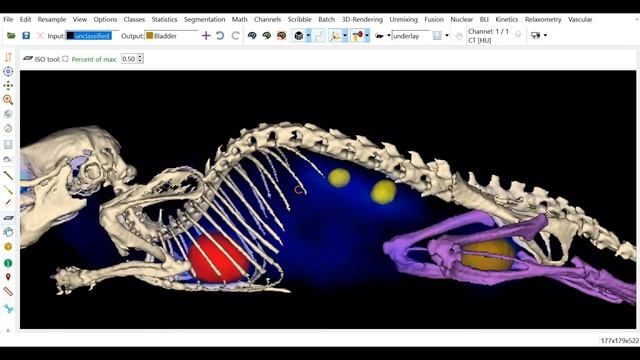This screenshot has height=360, width=640.
Task: Select the dark green brush sidebar tool
Action: click(x=8, y=176)
